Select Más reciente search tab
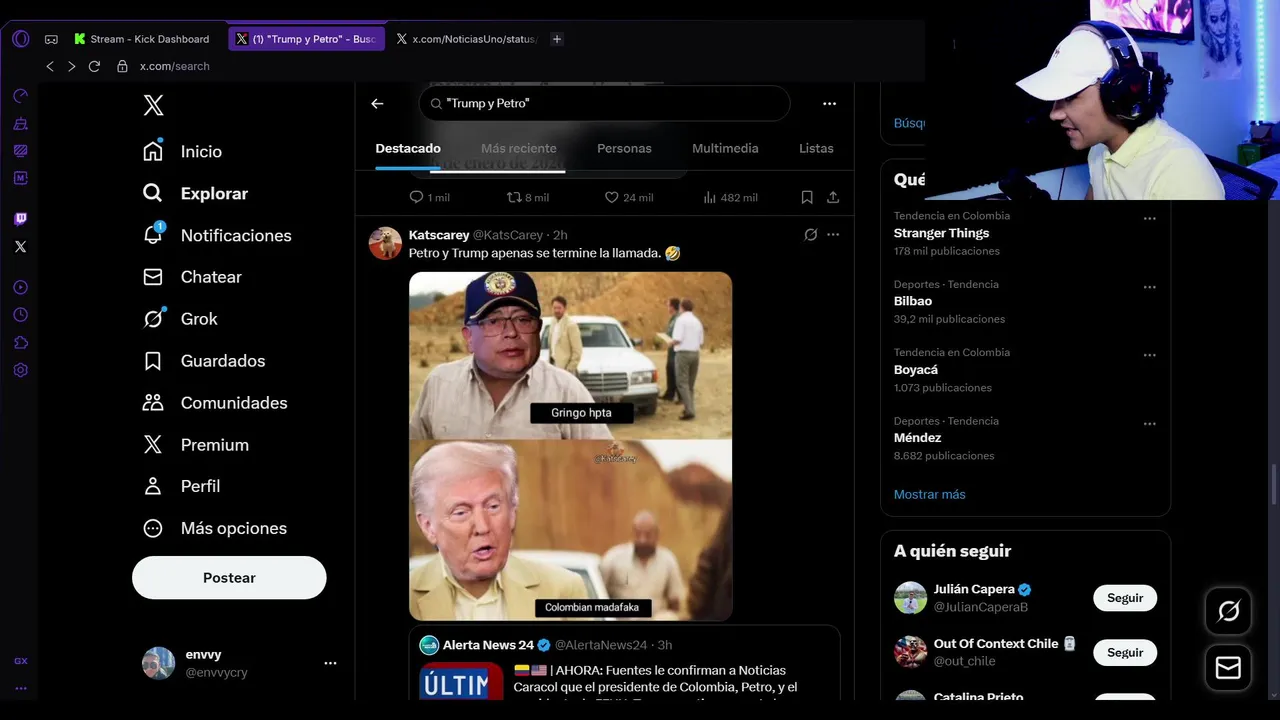This screenshot has height=720, width=1280. click(518, 148)
